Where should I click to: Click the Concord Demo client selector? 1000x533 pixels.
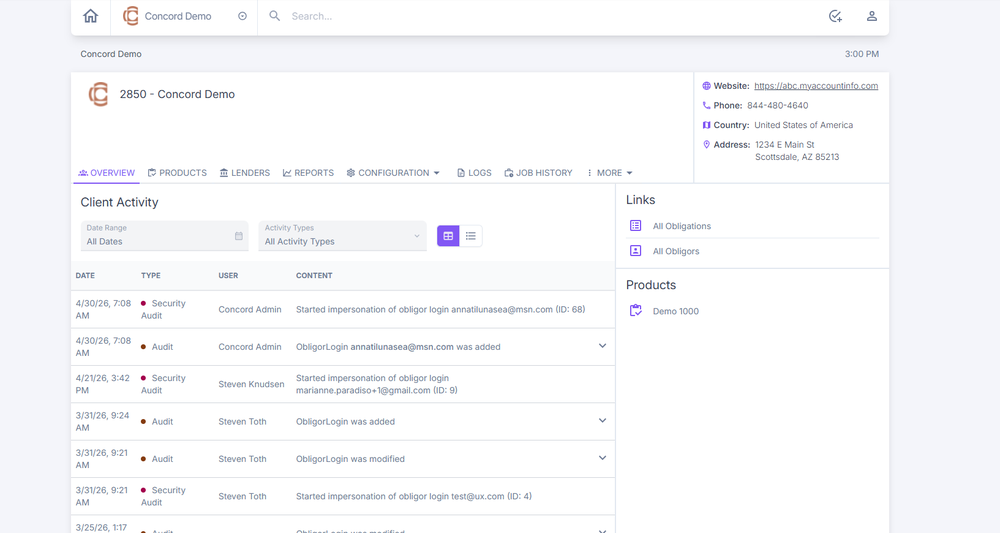[184, 17]
